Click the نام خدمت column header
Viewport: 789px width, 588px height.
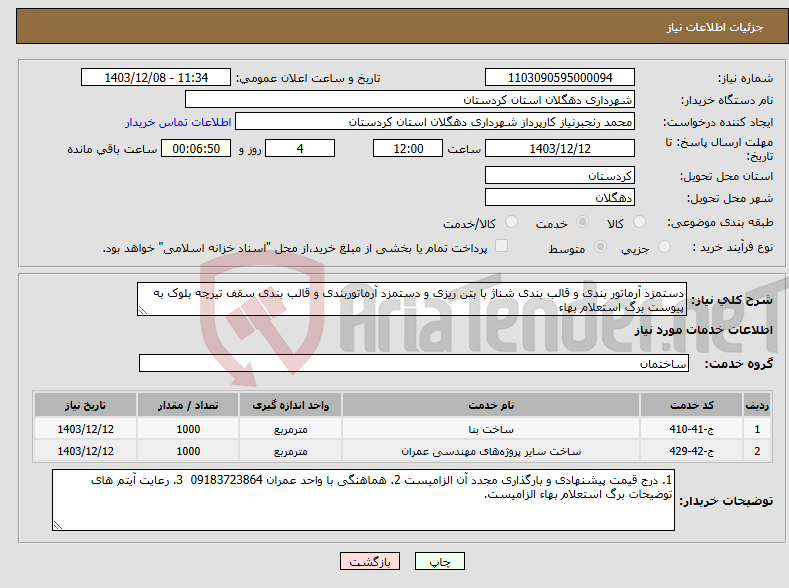pos(491,405)
